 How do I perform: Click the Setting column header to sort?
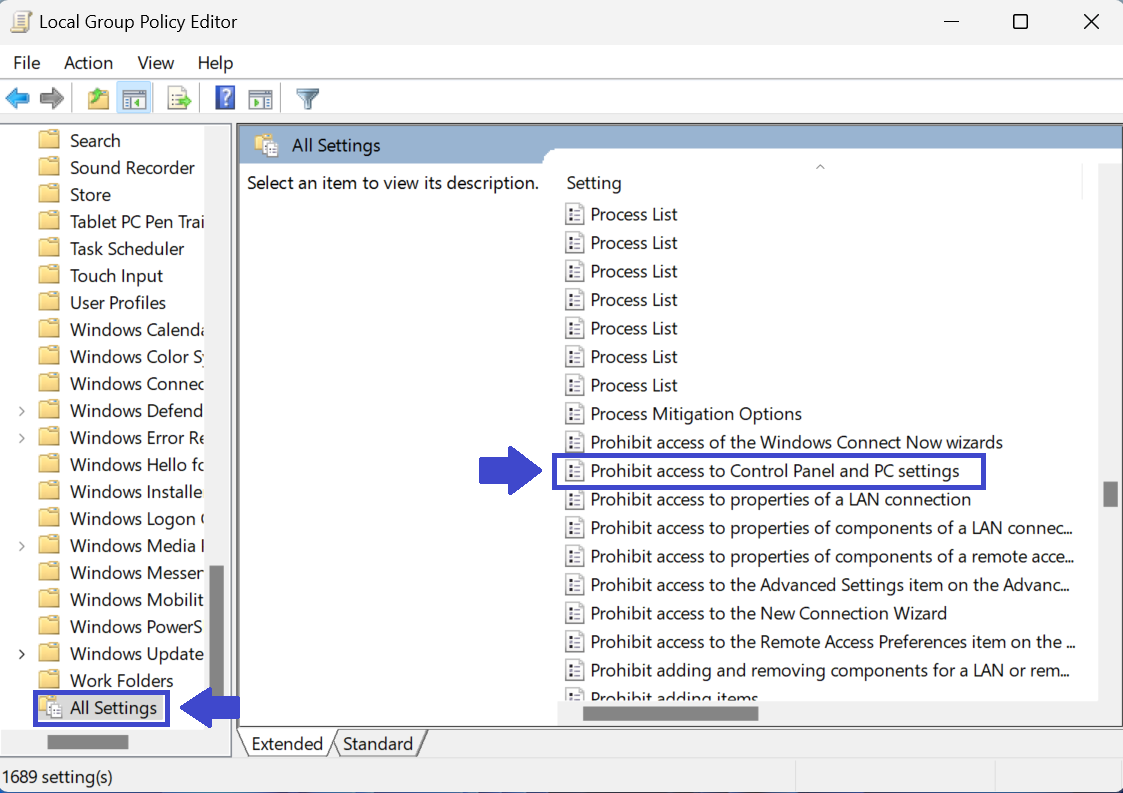pos(594,183)
